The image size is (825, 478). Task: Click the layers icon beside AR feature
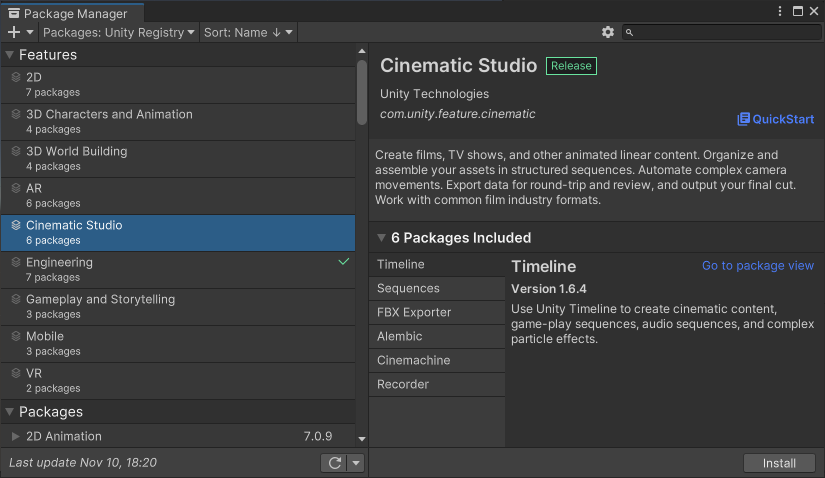pos(16,188)
